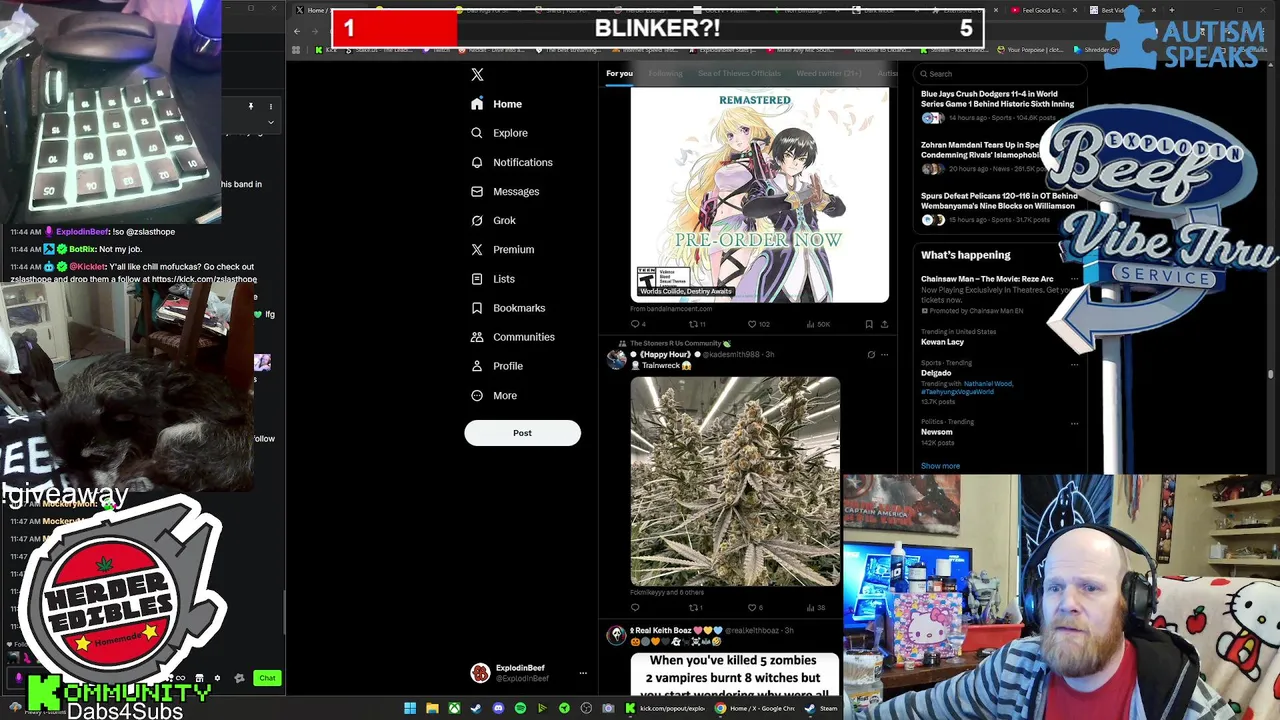Open the PRE-ORDER NOW ad image
The image size is (1280, 720).
click(759, 195)
